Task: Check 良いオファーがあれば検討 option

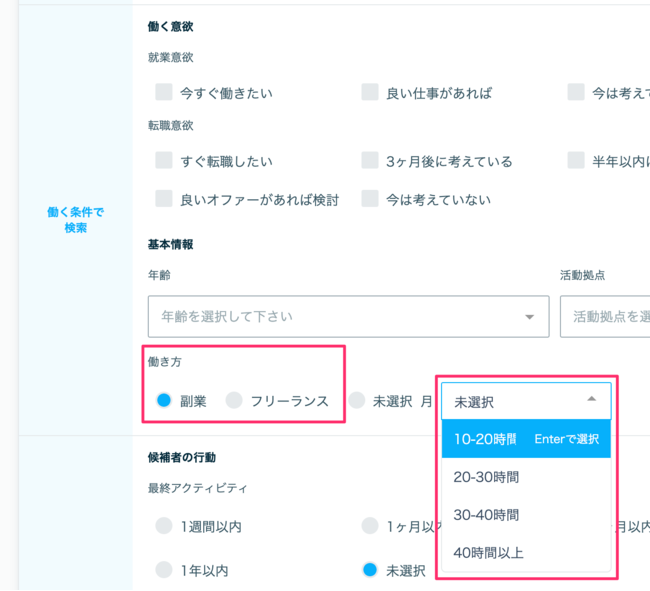Action: (164, 199)
